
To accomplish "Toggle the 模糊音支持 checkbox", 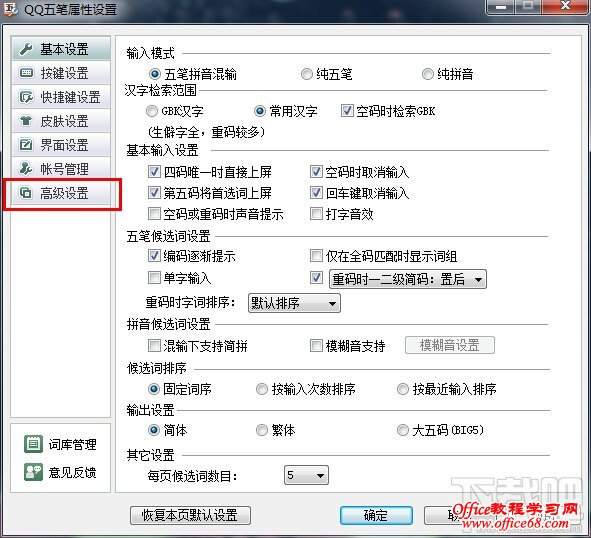I will (316, 345).
